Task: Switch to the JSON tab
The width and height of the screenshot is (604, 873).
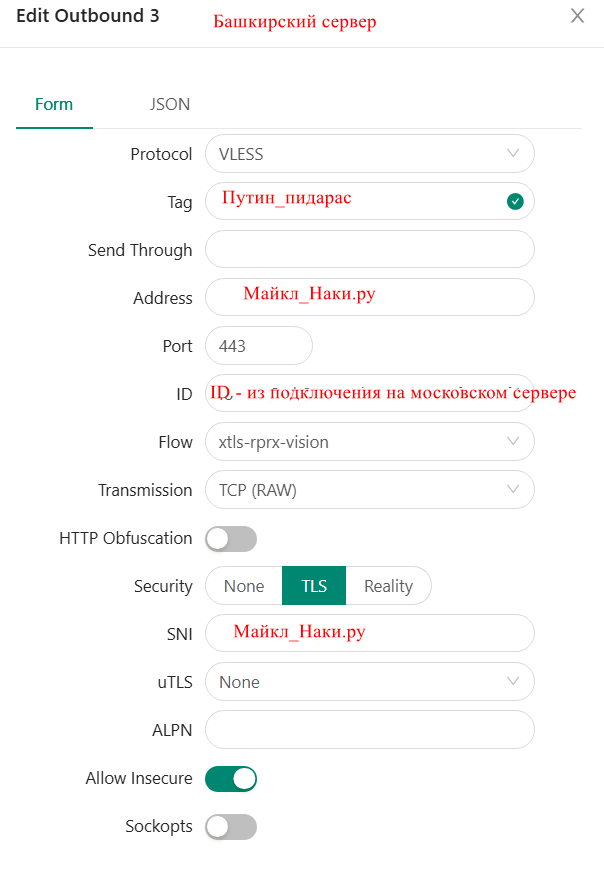Action: 170,104
